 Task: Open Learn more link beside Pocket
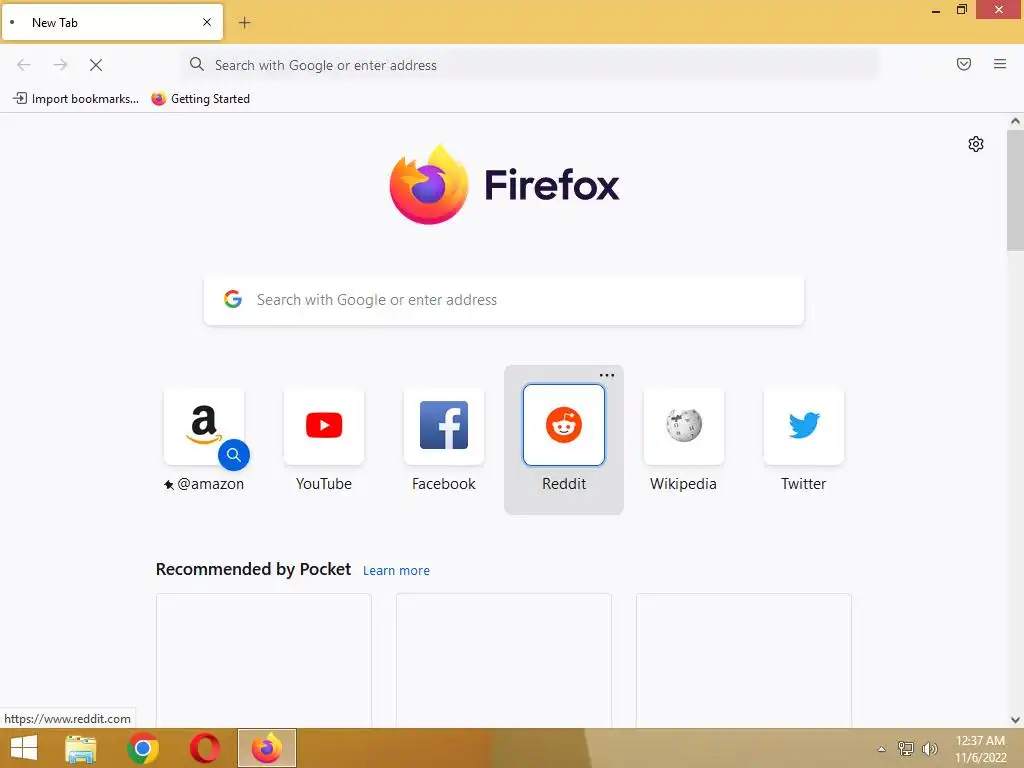pyautogui.click(x=396, y=571)
